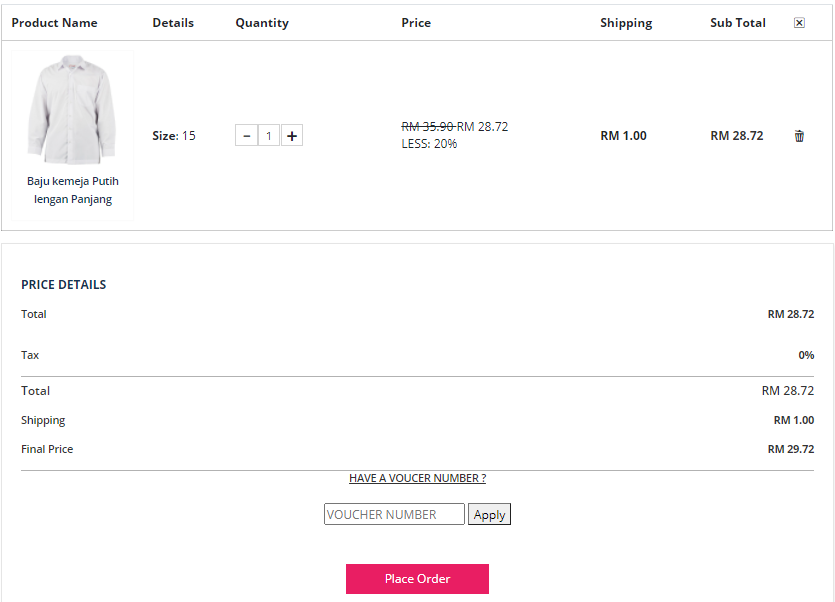Image resolution: width=835 pixels, height=602 pixels.
Task: Click the Quantity column header
Action: tap(262, 23)
